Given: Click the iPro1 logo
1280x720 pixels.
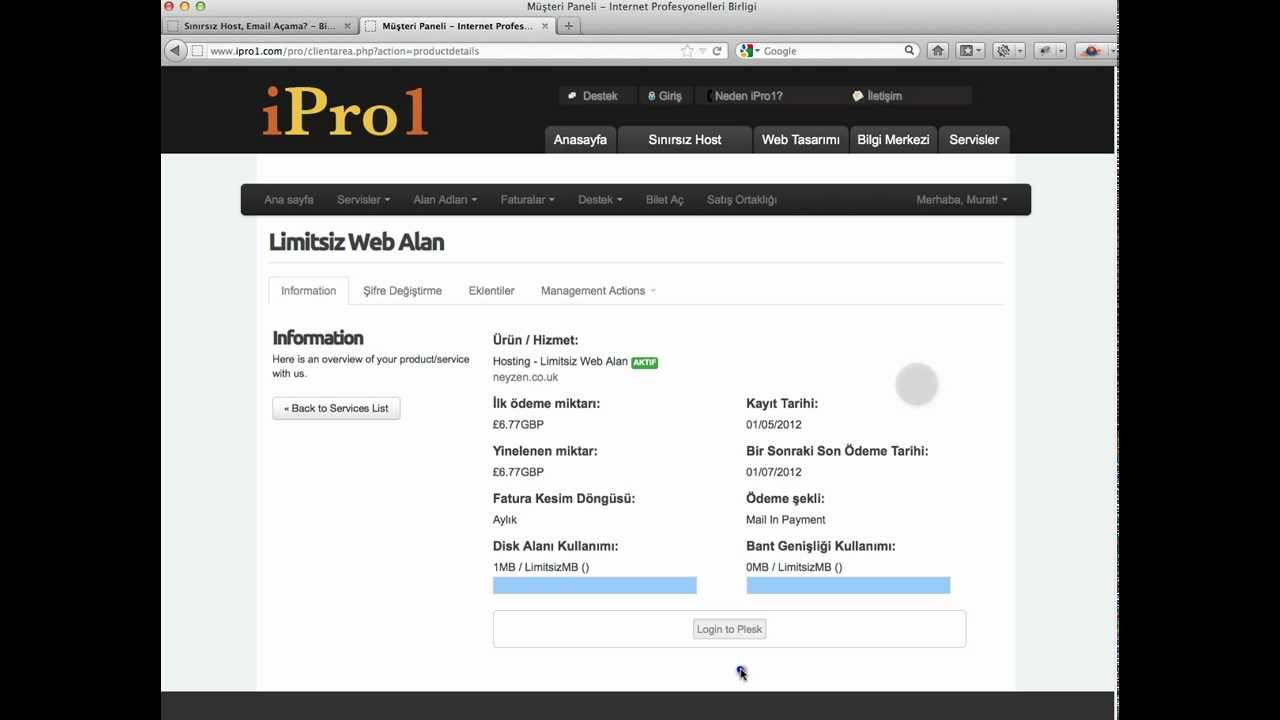Looking at the screenshot, I should click(345, 111).
